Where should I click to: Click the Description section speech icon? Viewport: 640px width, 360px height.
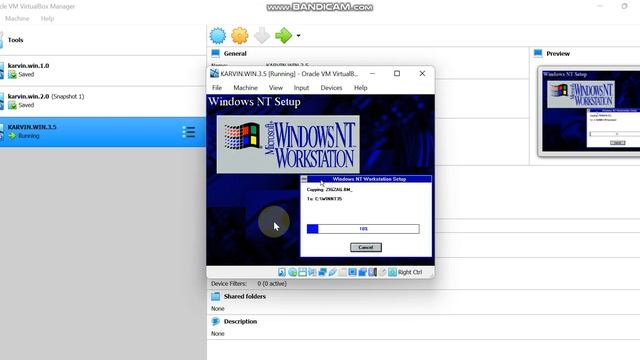pyautogui.click(x=216, y=321)
